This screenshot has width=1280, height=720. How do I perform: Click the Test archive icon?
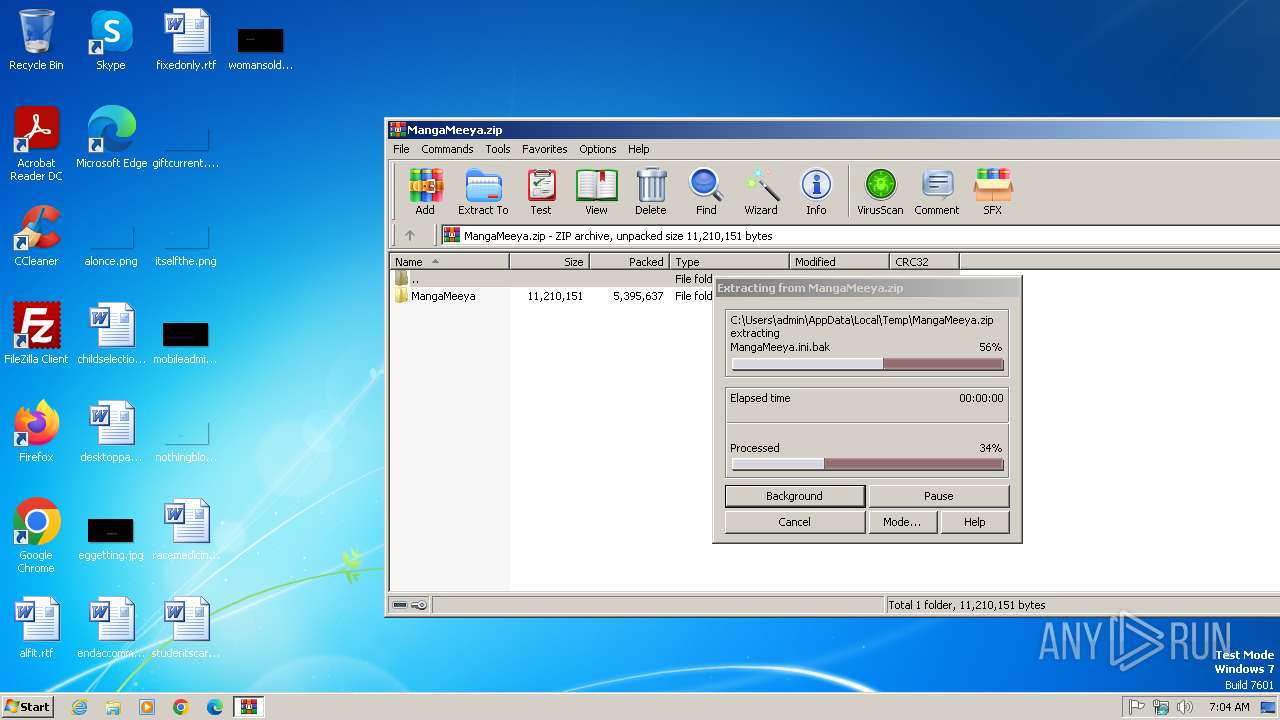pos(541,191)
